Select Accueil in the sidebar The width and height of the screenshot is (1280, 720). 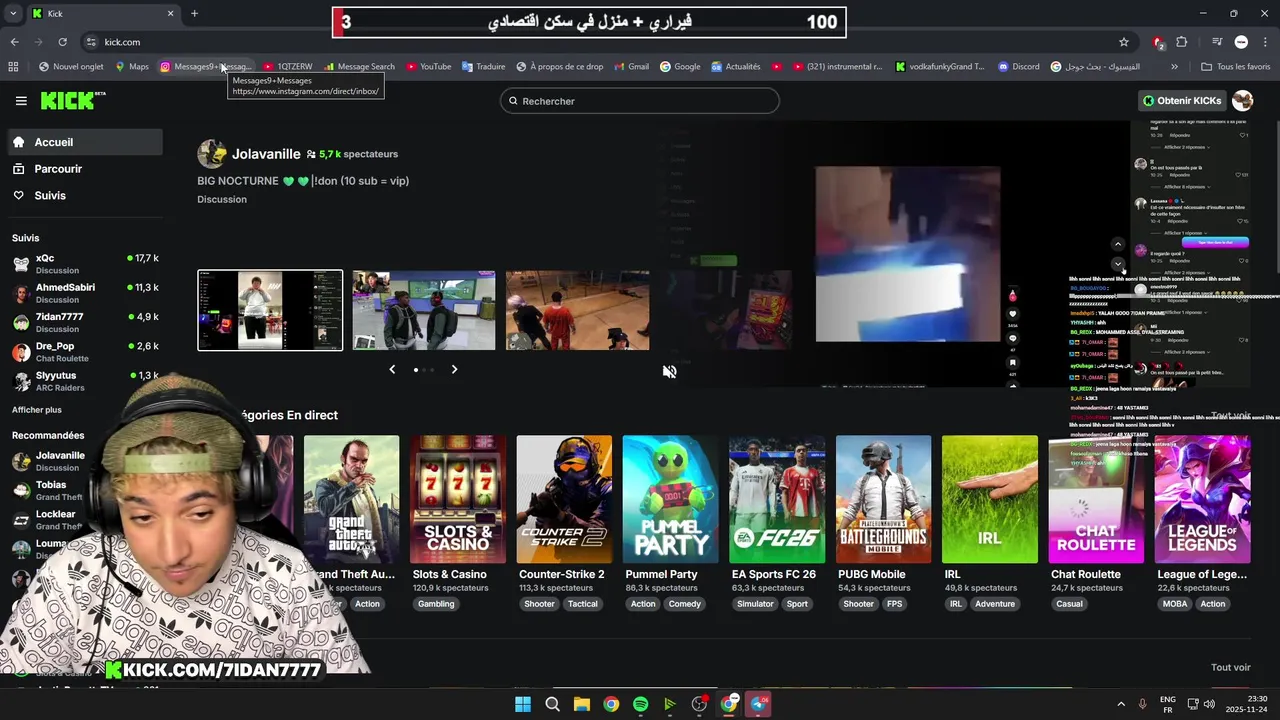[84, 142]
